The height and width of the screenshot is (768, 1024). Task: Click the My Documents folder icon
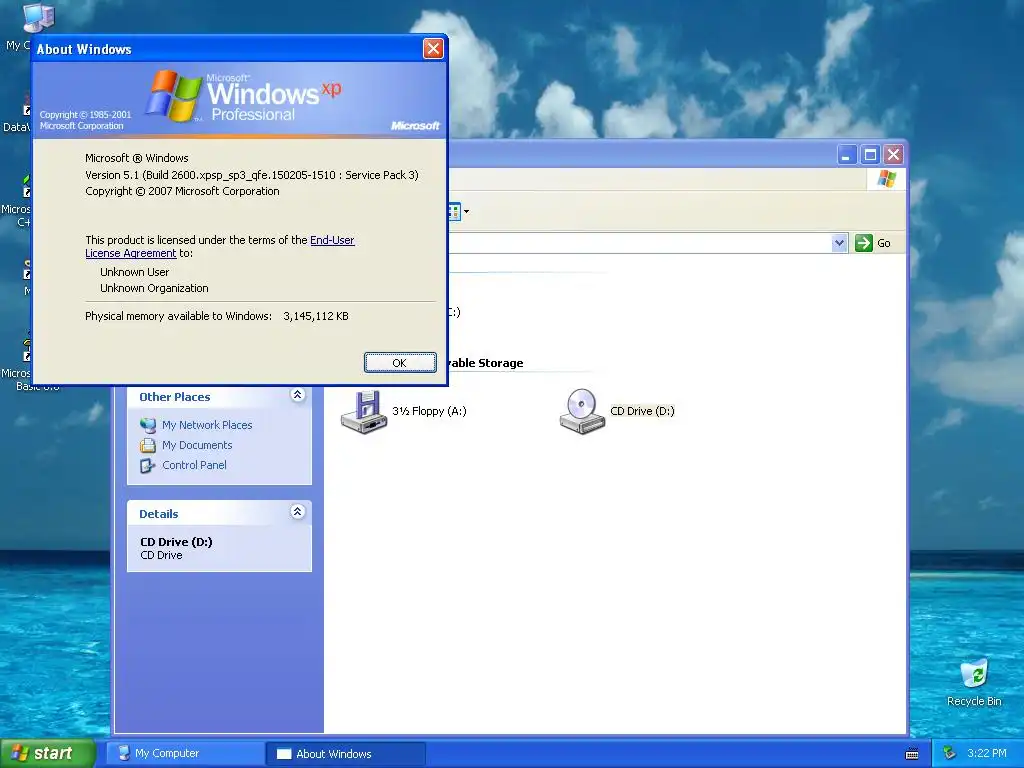tap(148, 445)
